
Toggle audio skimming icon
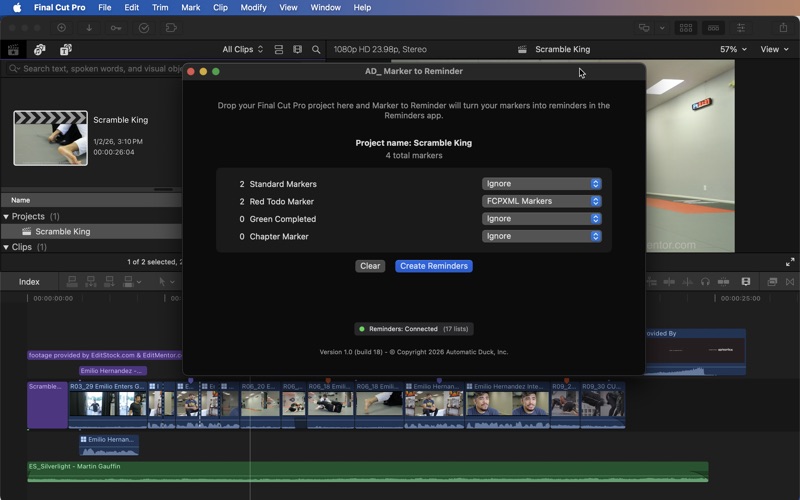(x=687, y=282)
